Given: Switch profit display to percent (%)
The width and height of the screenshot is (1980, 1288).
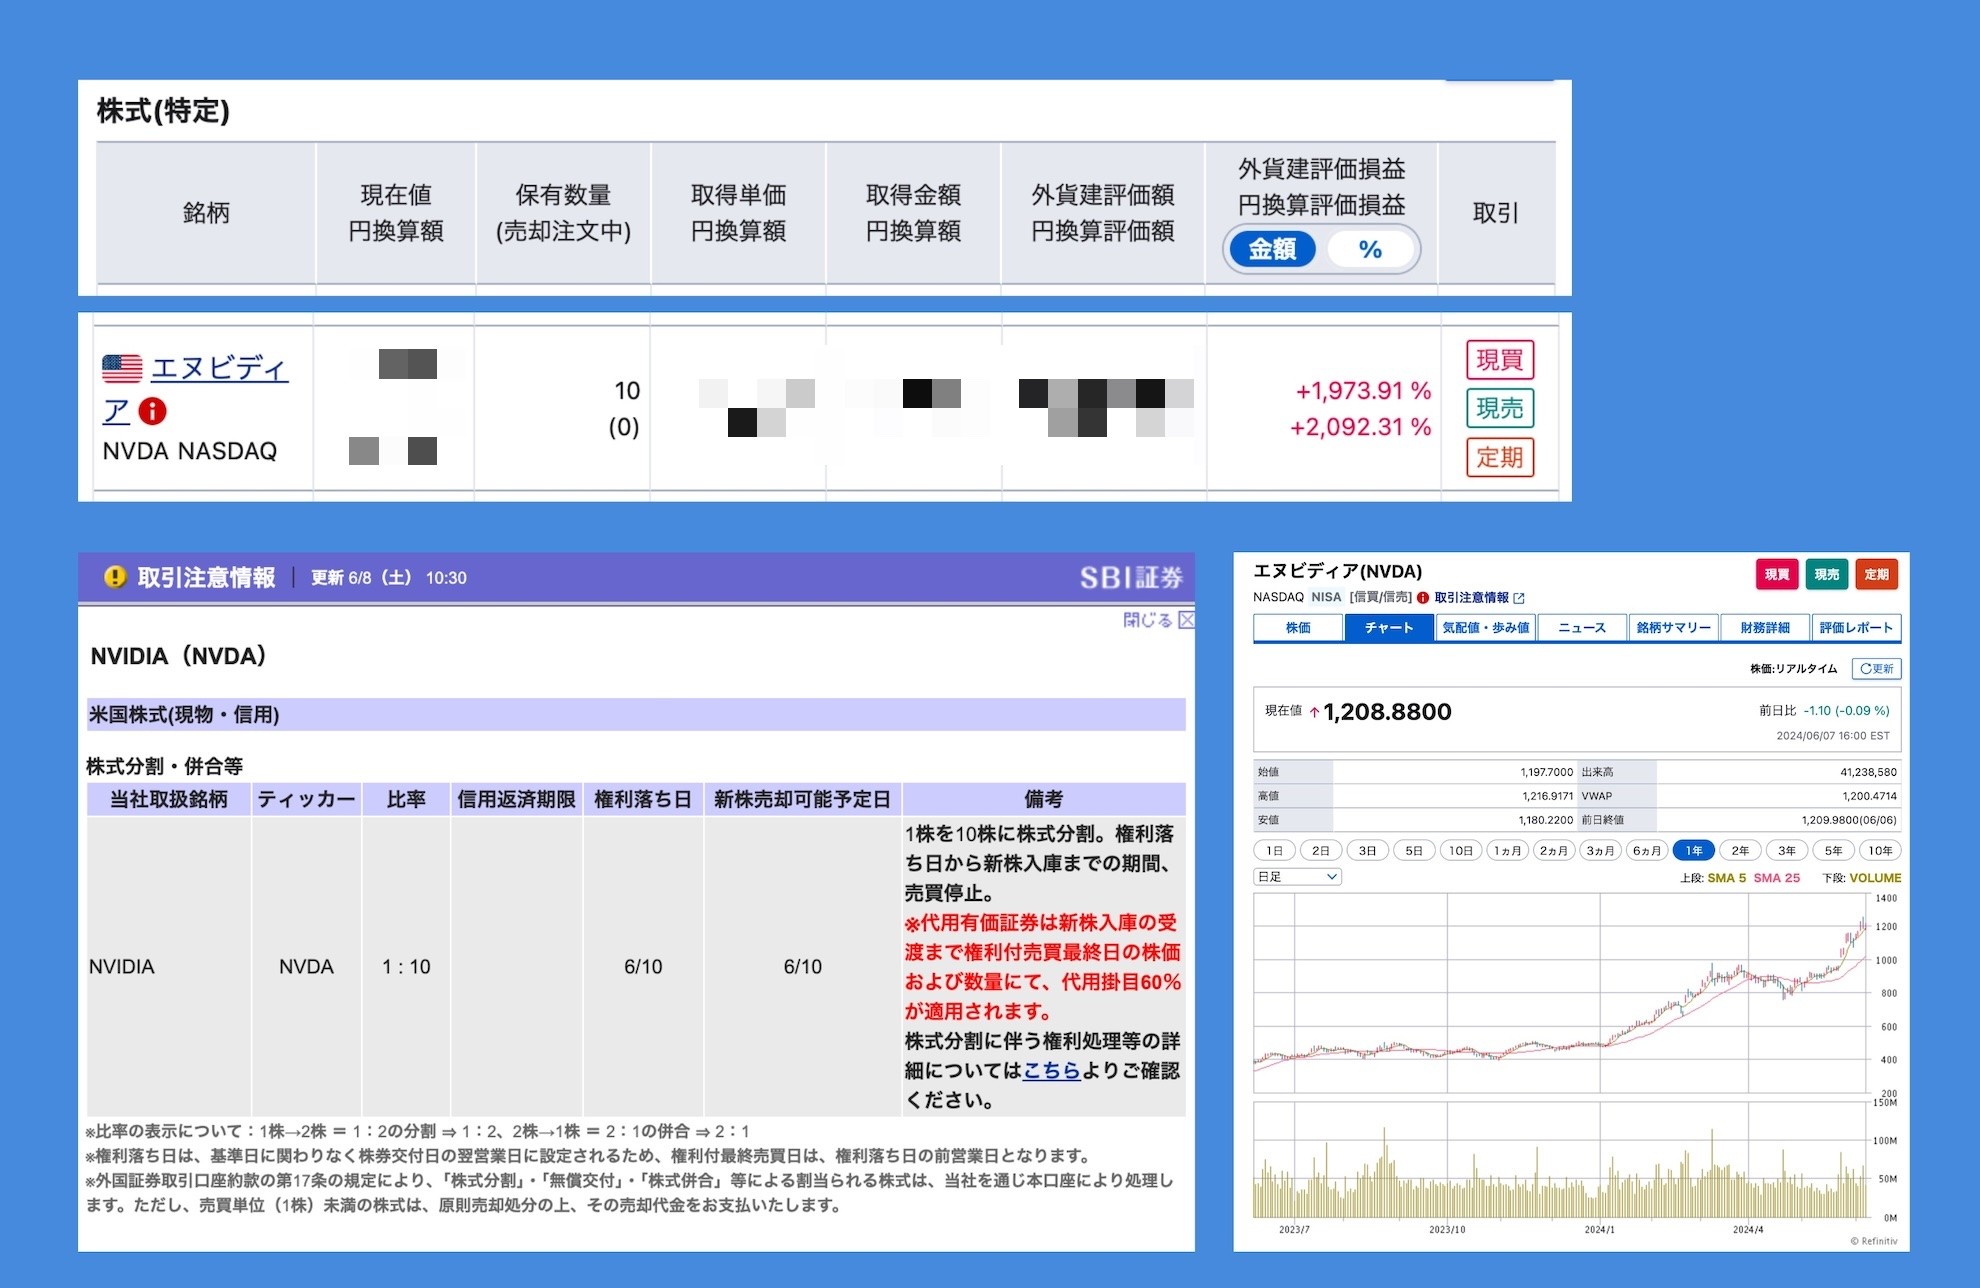Looking at the screenshot, I should [x=1370, y=249].
